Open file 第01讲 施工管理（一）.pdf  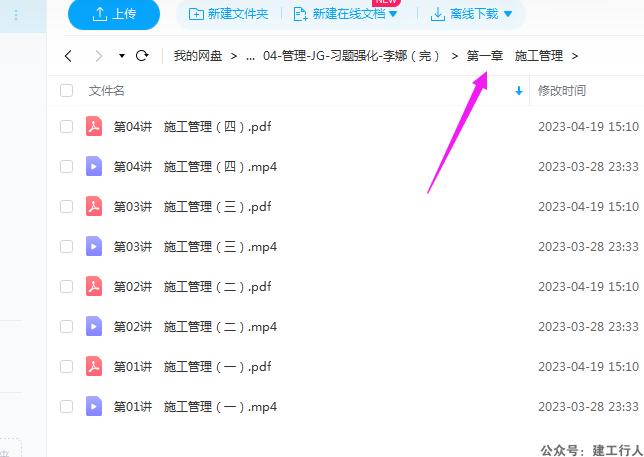pos(192,366)
